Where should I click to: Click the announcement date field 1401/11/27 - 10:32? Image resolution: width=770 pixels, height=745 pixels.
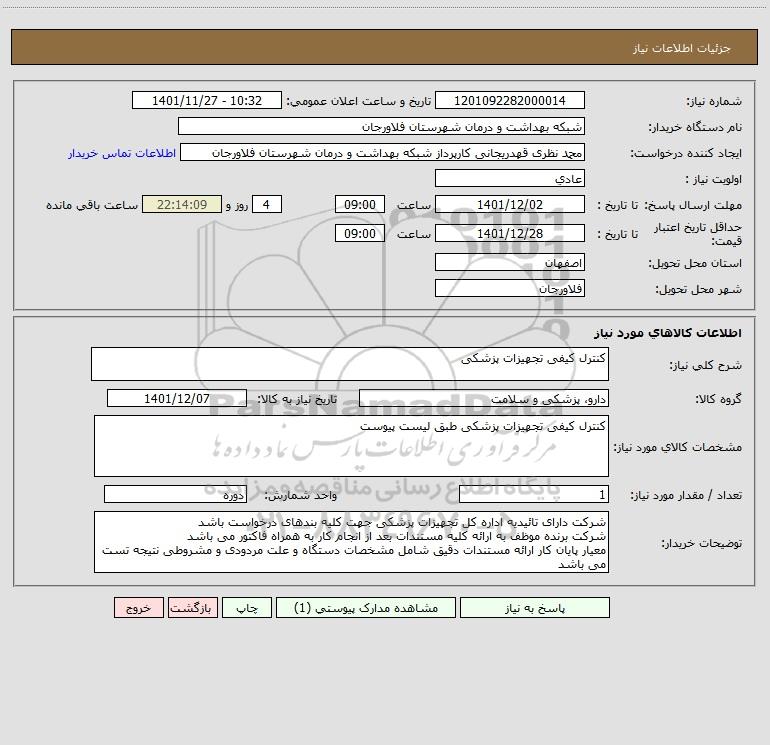(207, 100)
